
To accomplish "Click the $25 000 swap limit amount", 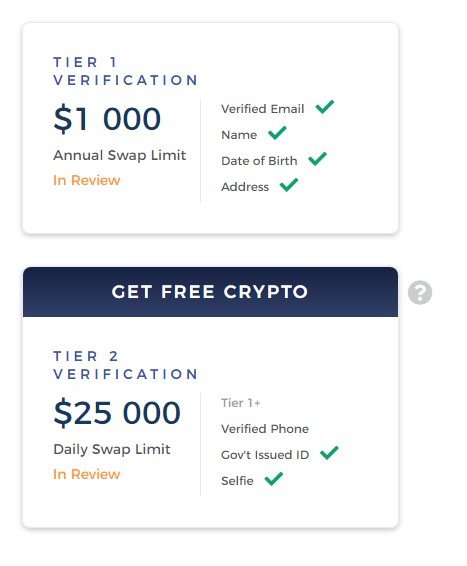I will pos(117,412).
